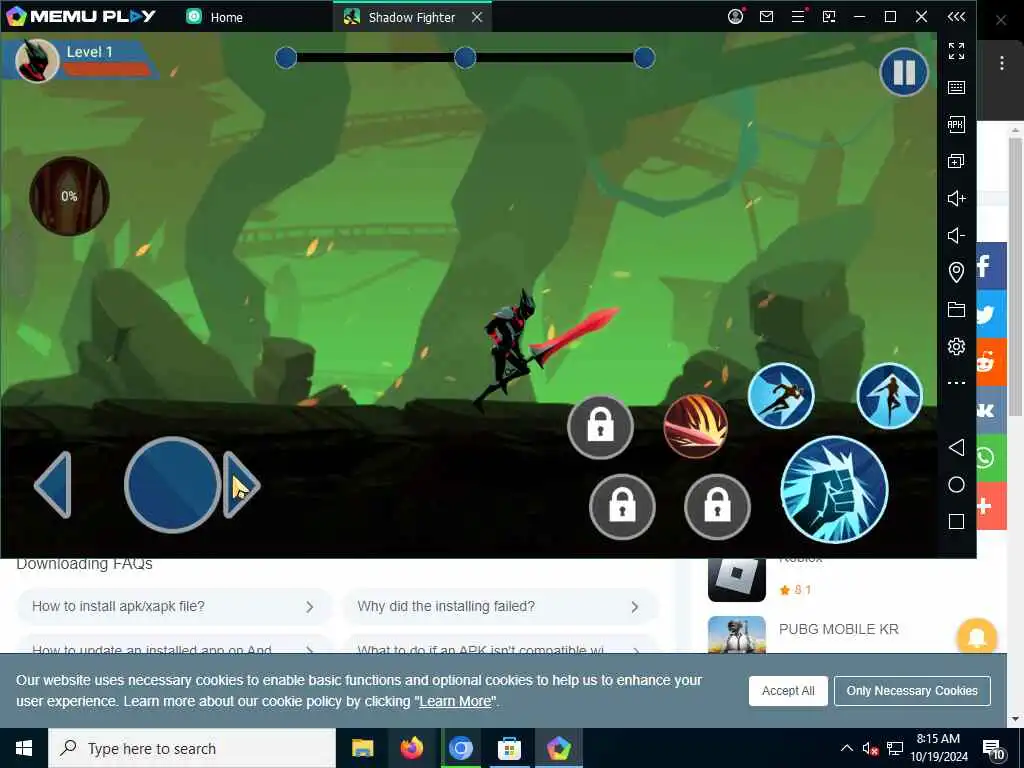
Task: Open MEmu shared folder
Action: point(956,310)
